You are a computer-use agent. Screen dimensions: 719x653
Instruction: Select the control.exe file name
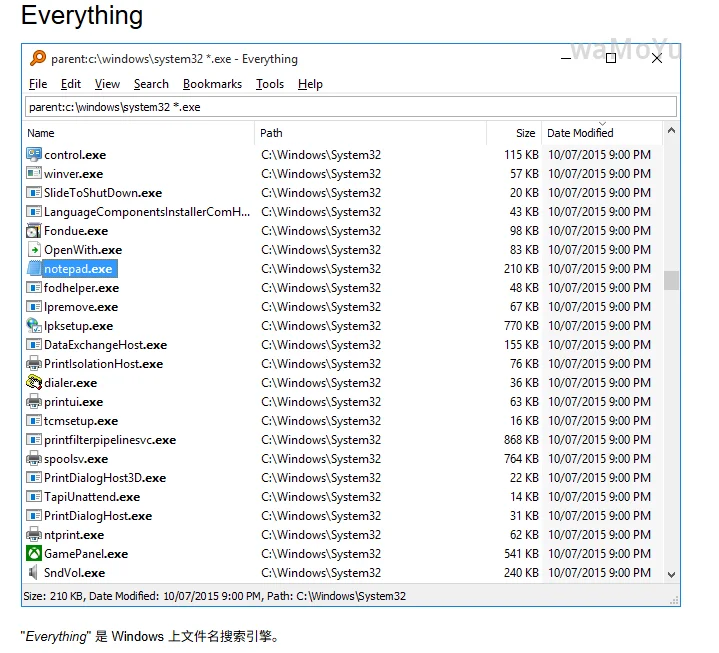[x=75, y=155]
